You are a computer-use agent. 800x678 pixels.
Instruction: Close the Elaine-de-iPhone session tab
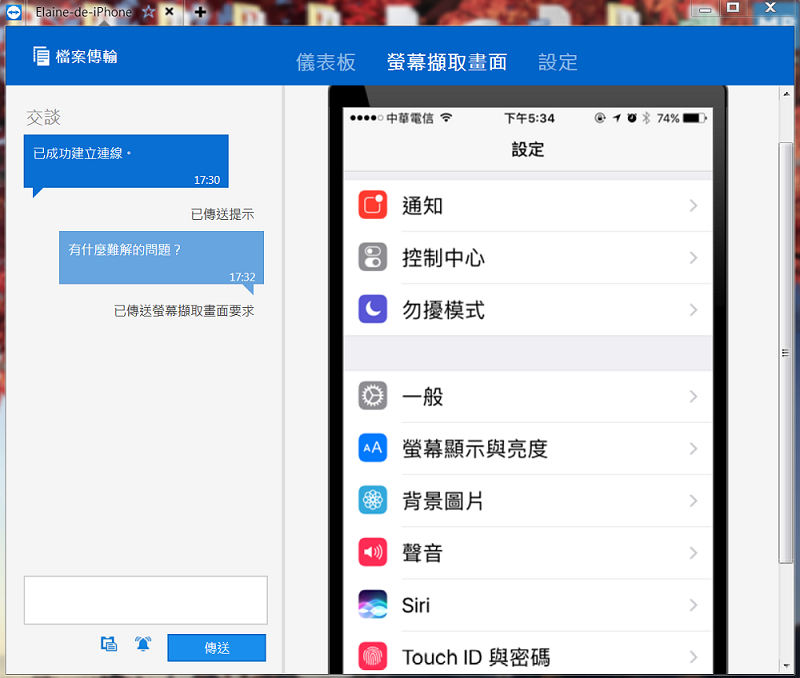[169, 11]
